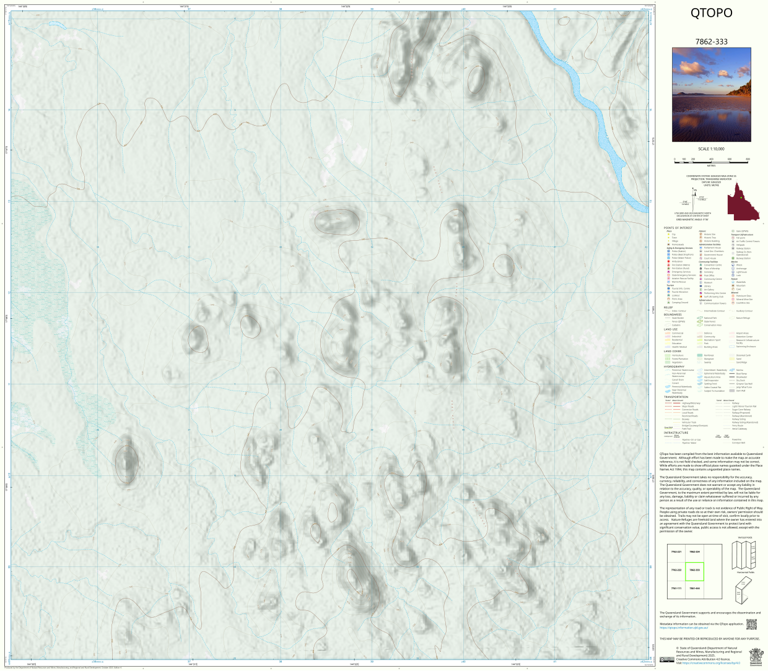768x671 pixels.
Task: Click the folded map booklet diagram
Action: click(x=744, y=590)
